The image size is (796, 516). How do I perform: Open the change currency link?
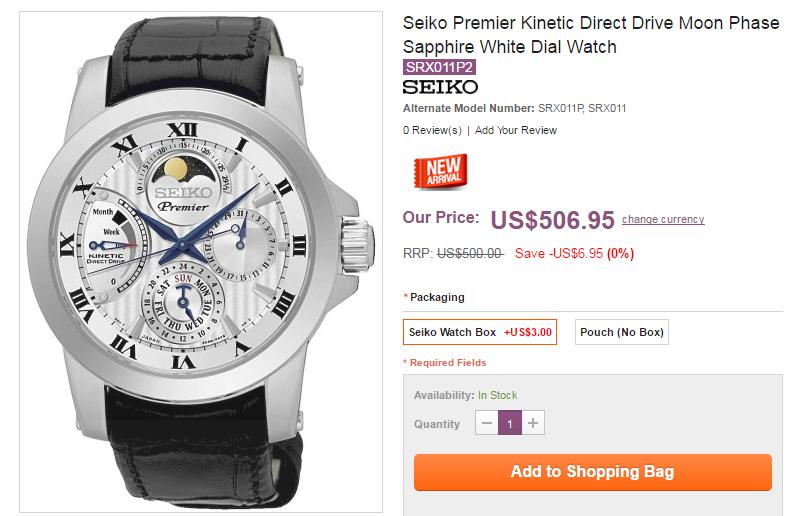click(663, 219)
